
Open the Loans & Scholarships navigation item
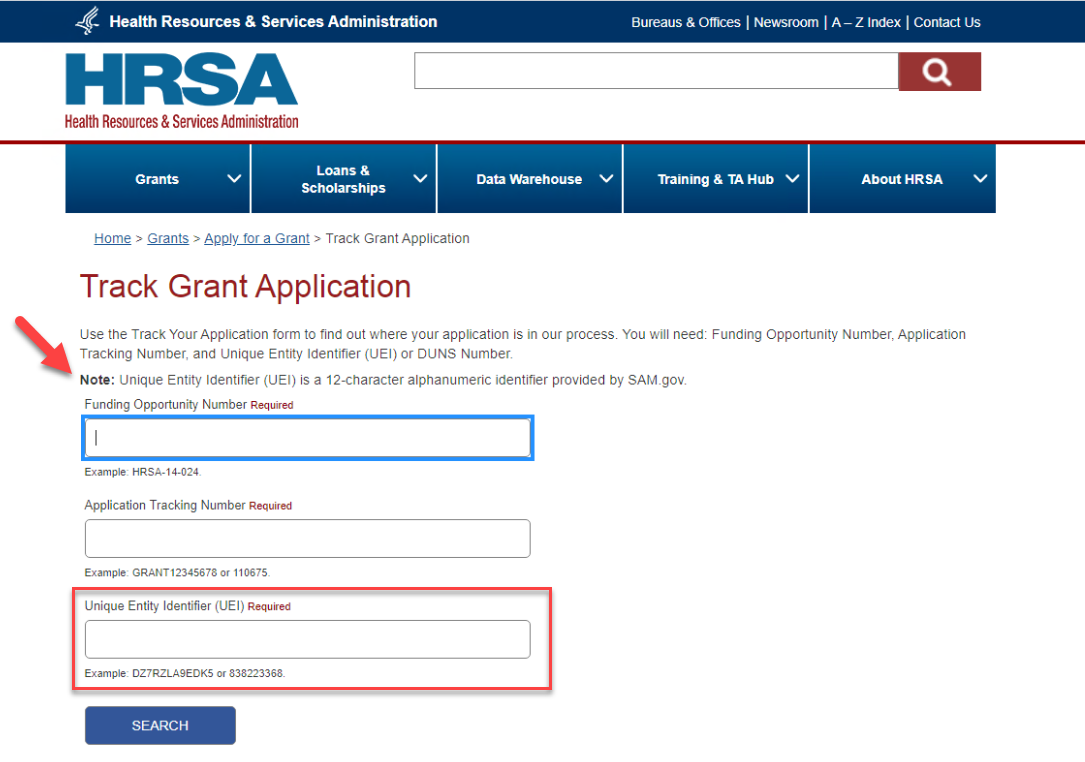[343, 179]
